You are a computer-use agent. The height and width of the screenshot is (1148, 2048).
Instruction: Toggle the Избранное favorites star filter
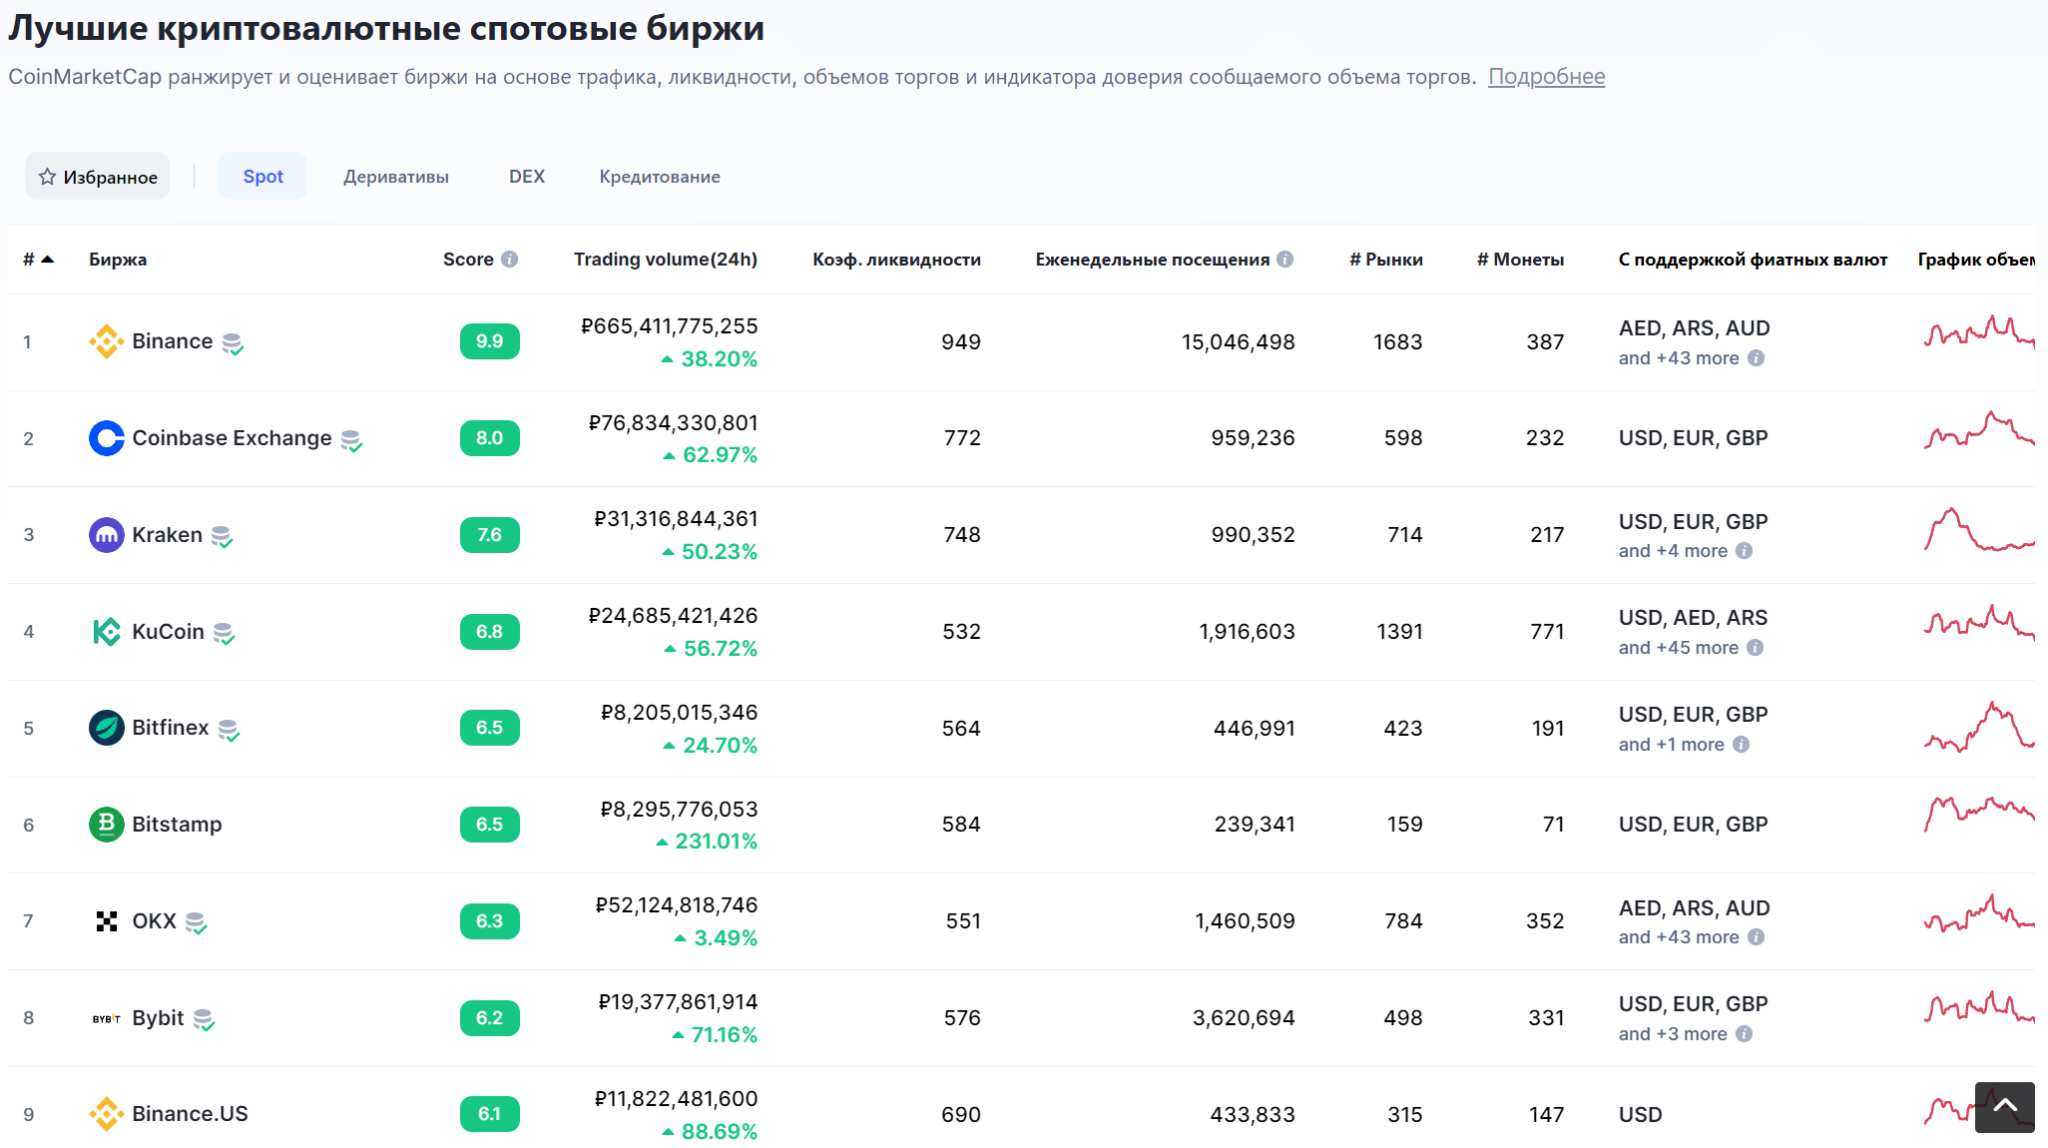(96, 175)
